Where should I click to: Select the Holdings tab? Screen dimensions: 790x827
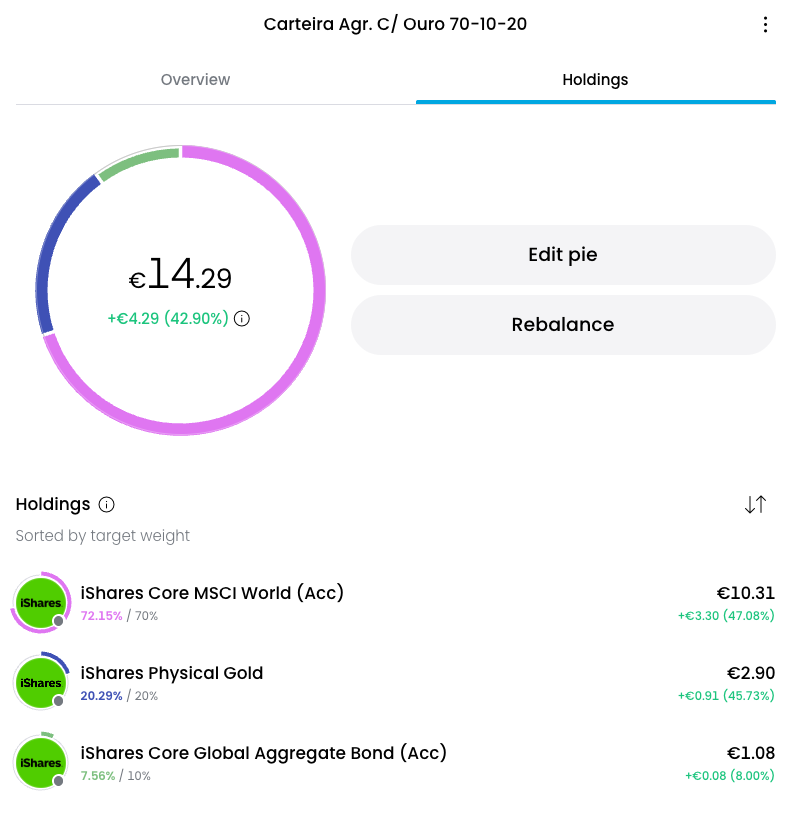point(595,80)
